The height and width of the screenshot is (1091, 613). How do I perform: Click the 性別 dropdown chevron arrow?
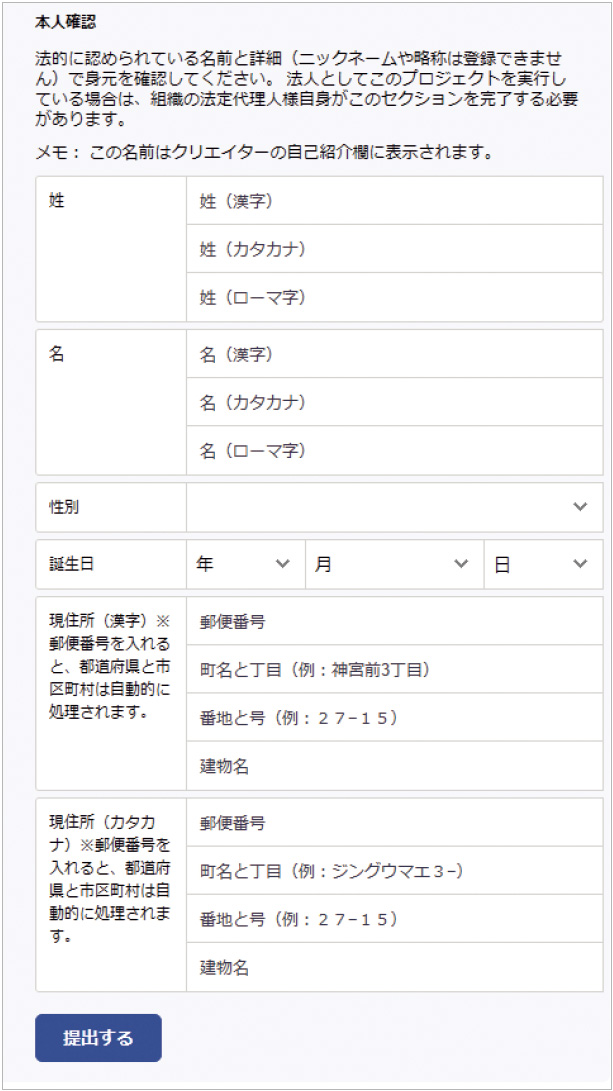click(x=580, y=507)
